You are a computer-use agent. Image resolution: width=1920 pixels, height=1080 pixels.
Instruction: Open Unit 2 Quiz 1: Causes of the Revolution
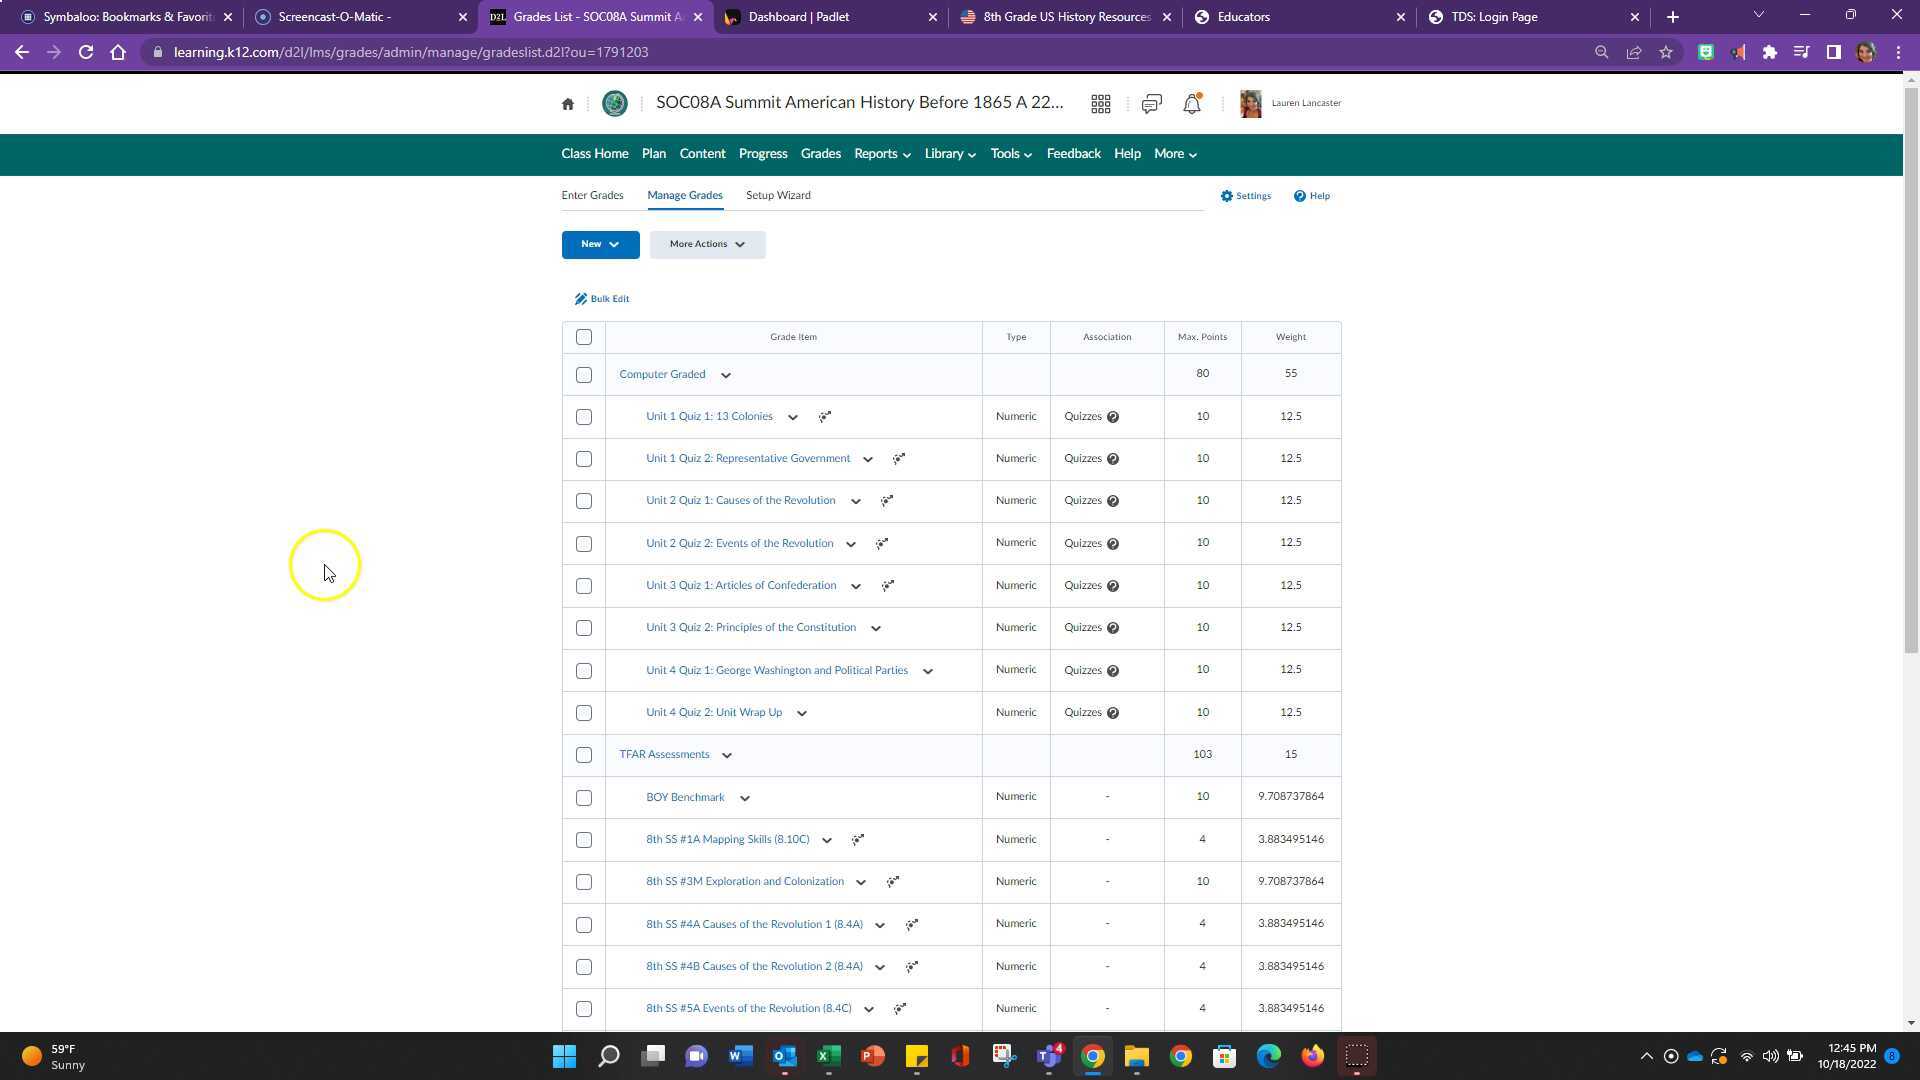tap(741, 500)
